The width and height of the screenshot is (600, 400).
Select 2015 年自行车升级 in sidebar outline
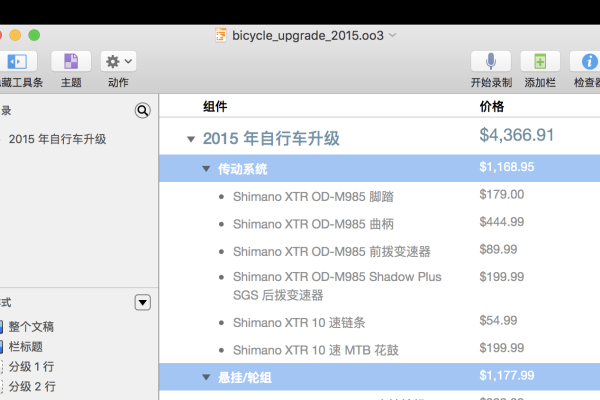coord(57,139)
